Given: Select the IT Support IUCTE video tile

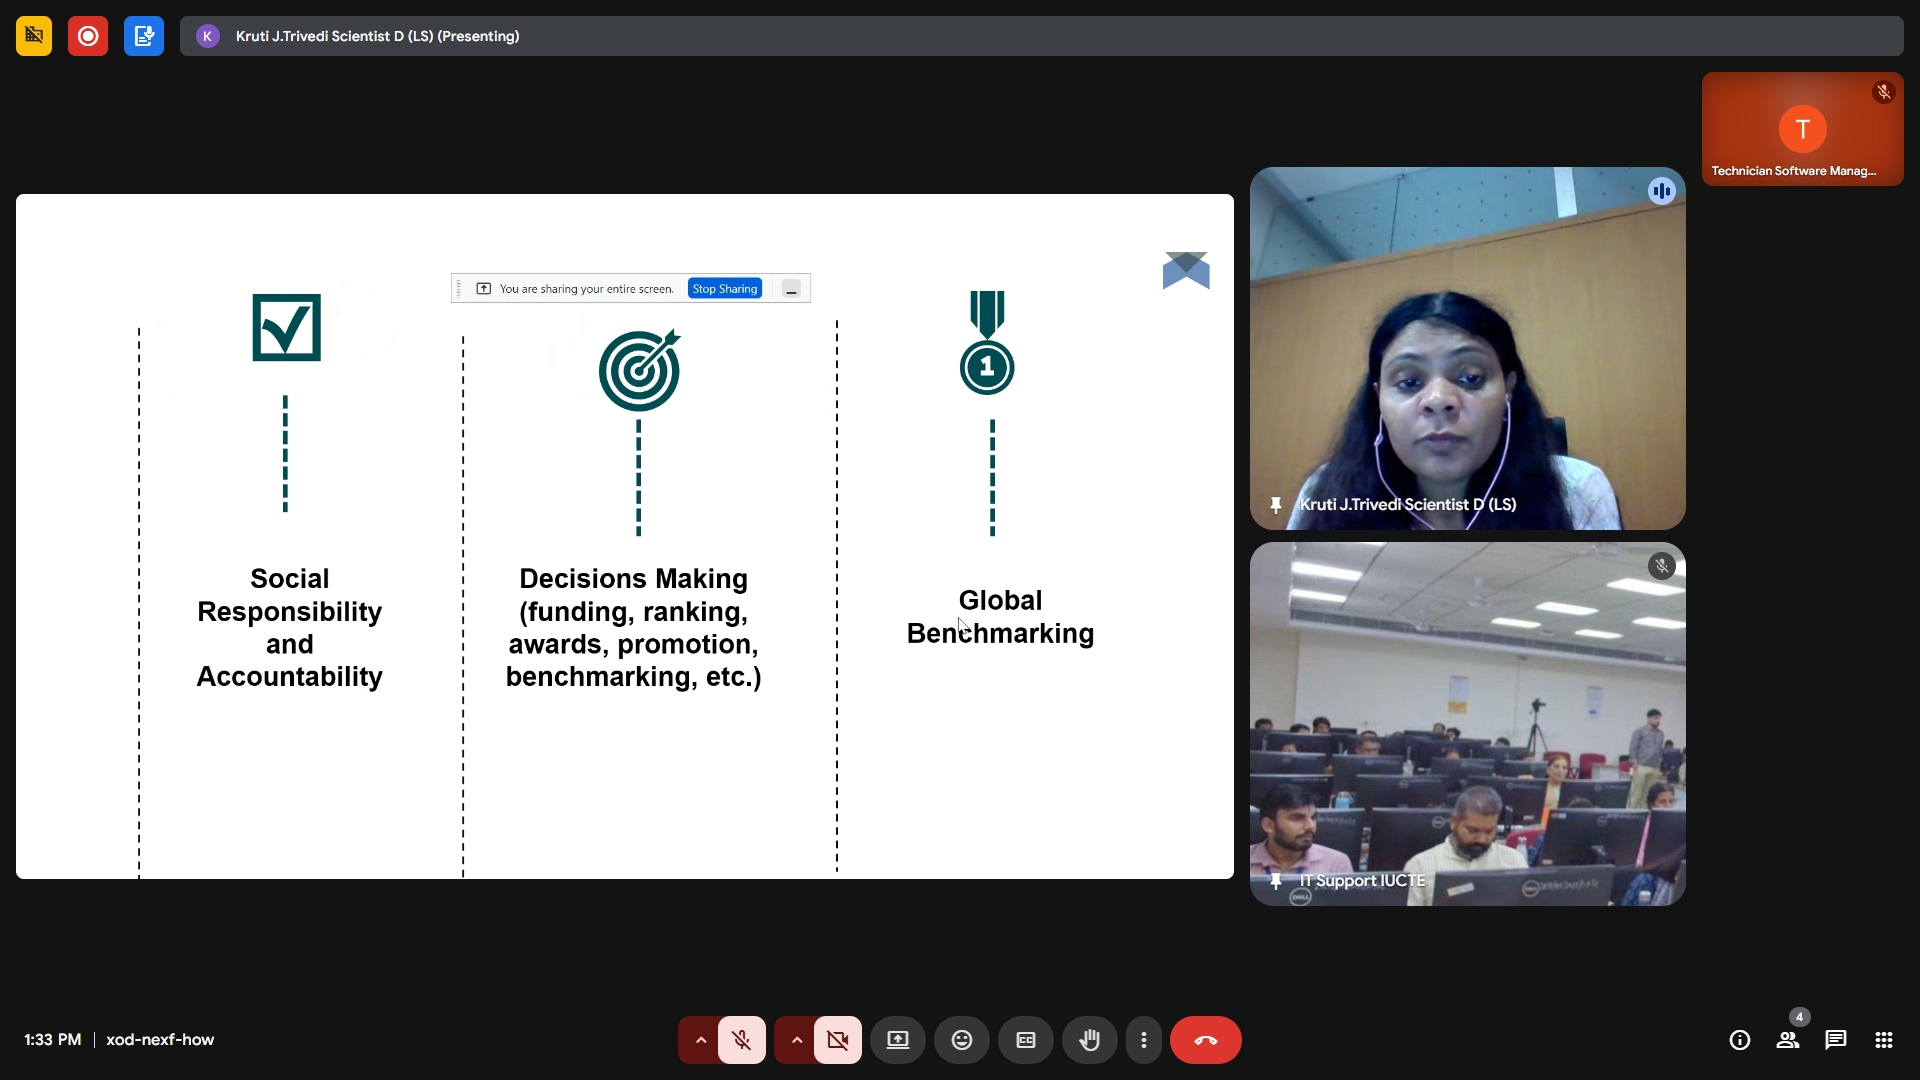Looking at the screenshot, I should tap(1467, 724).
